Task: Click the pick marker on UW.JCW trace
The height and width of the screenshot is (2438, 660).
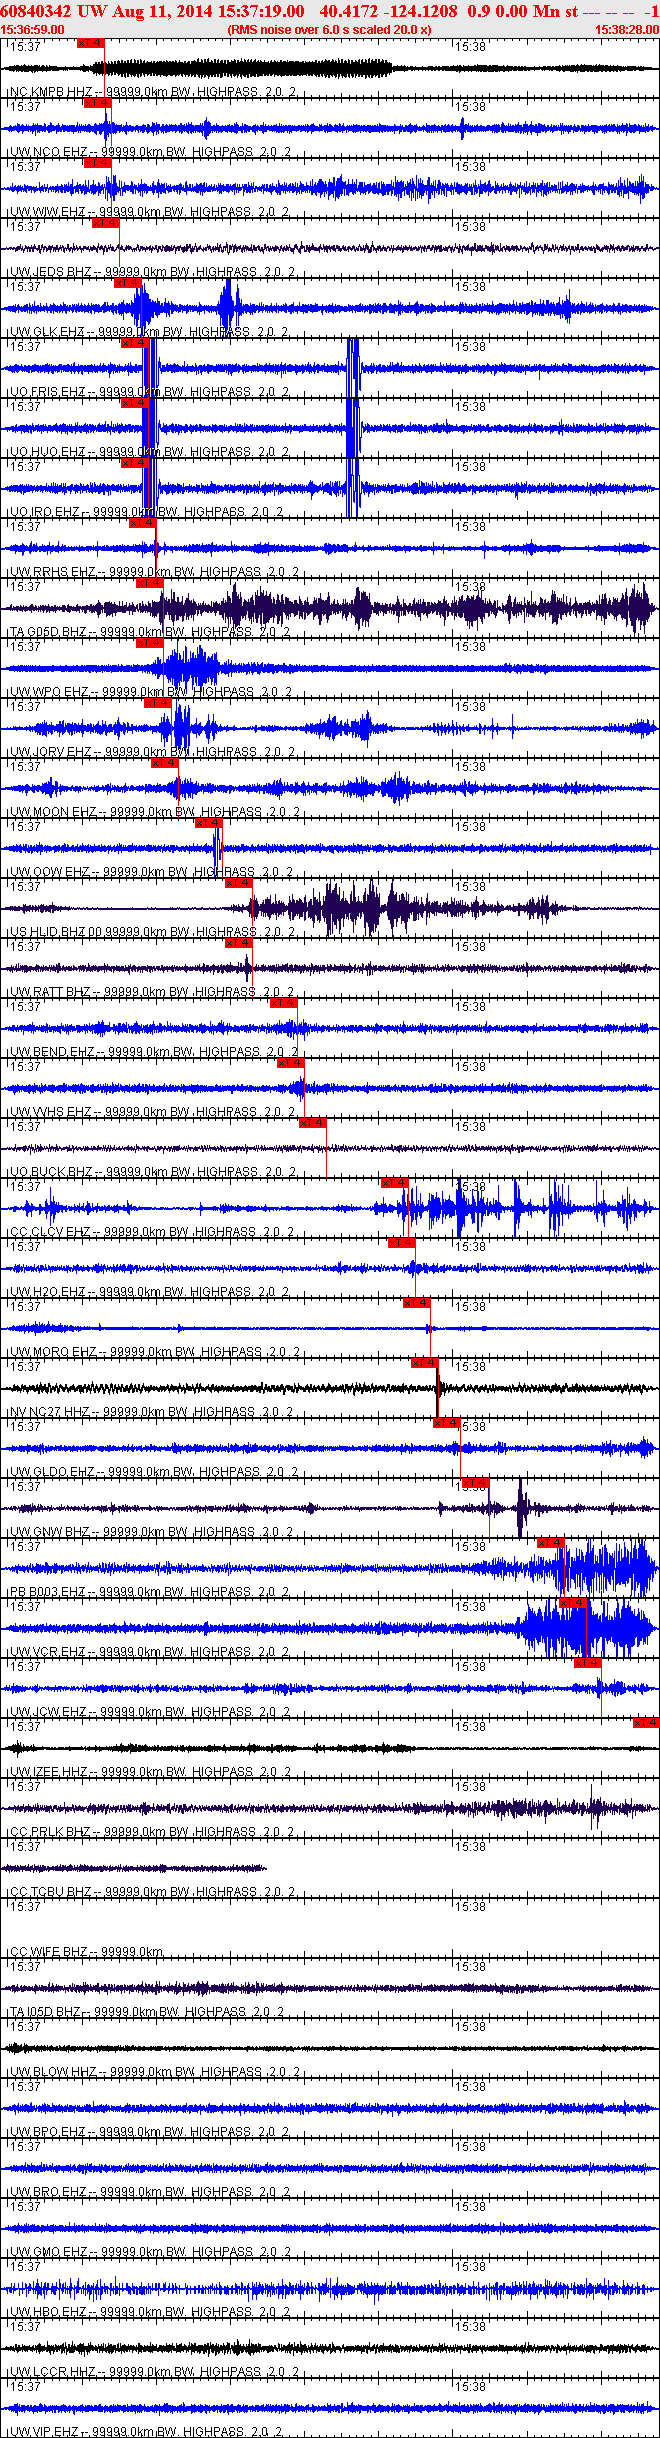Action: point(587,1663)
